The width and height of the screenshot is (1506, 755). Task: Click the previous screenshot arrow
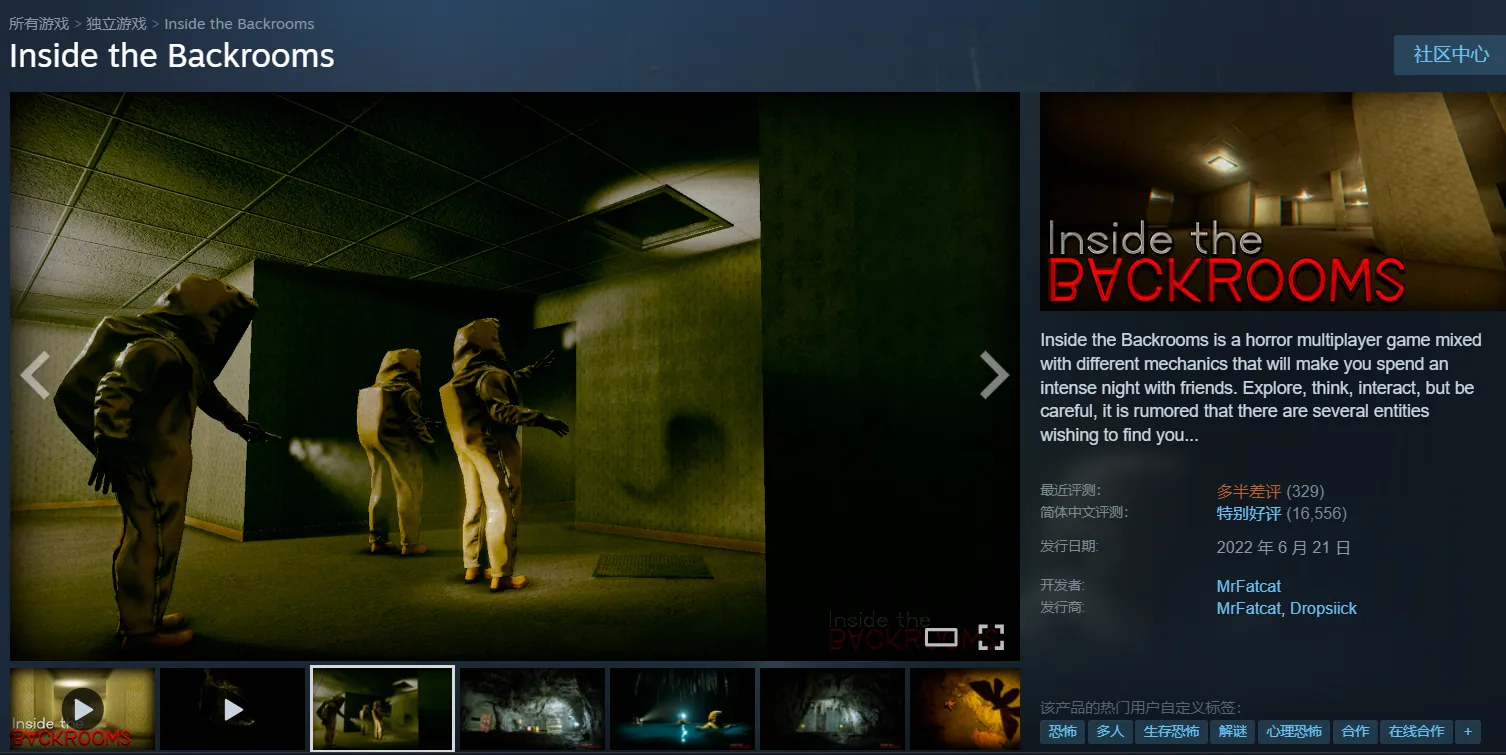tap(36, 376)
